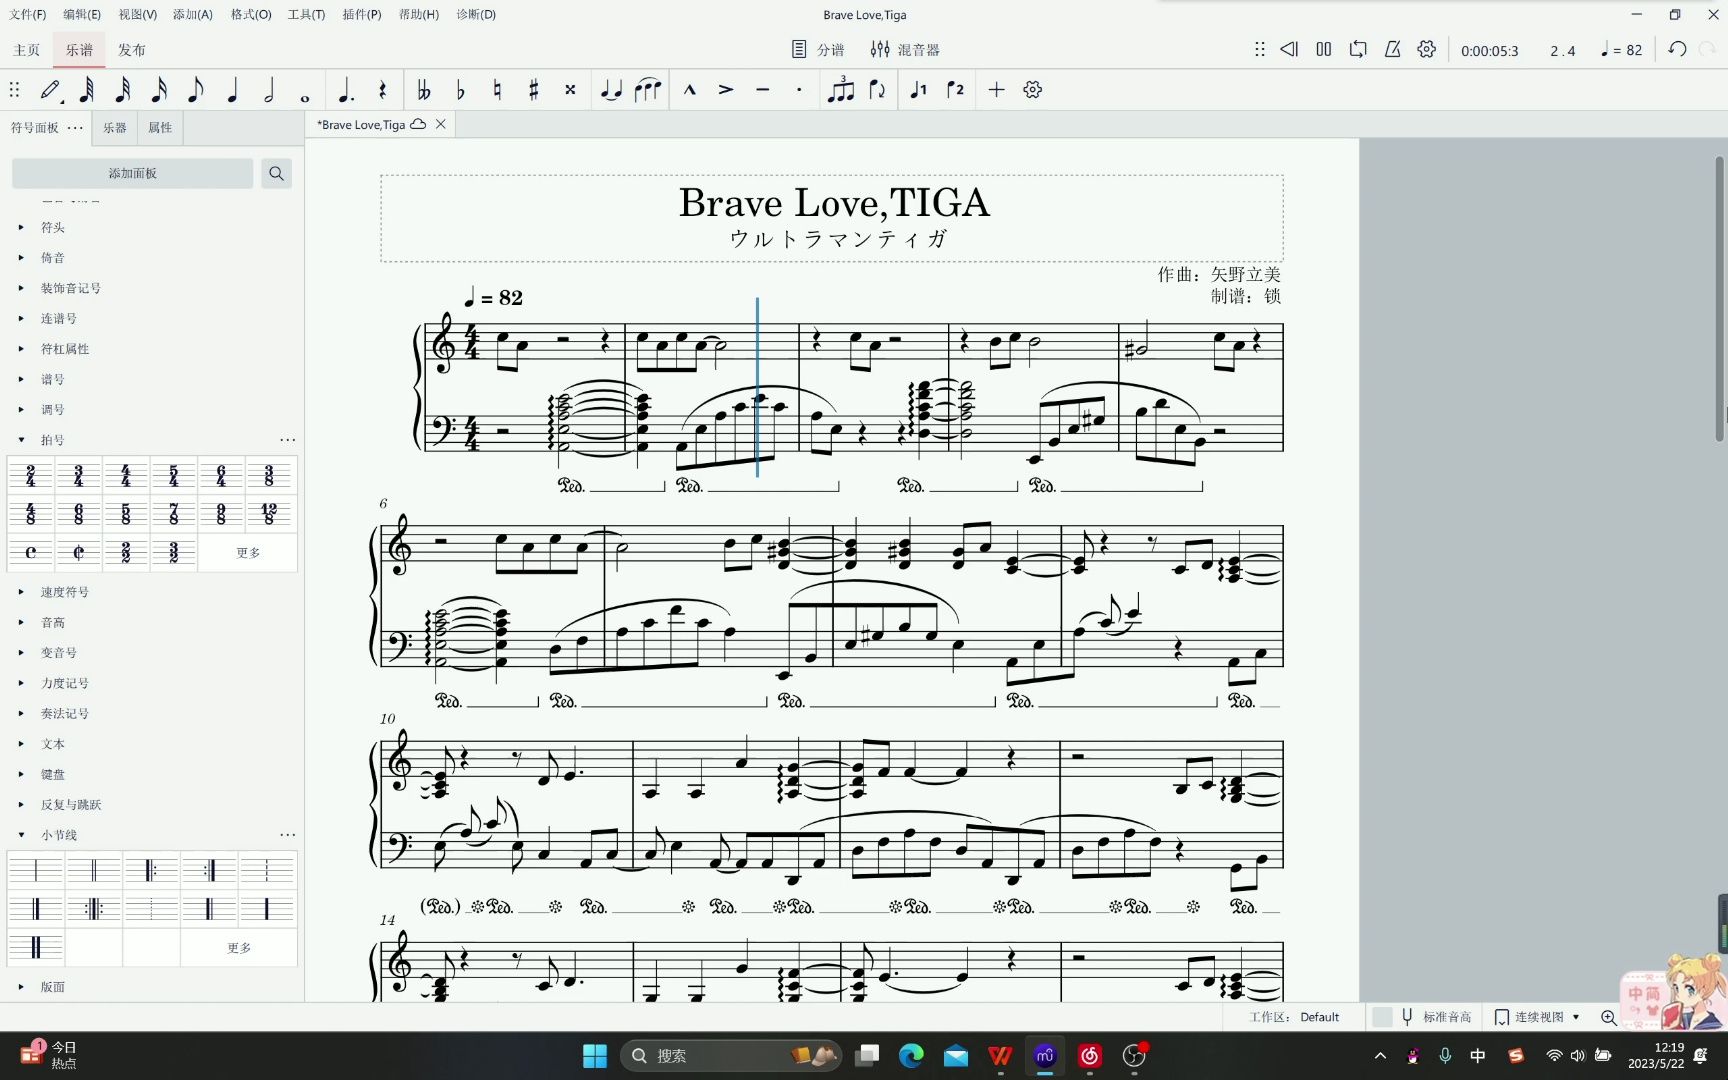
Task: Apply double sharp accidental
Action: click(x=570, y=90)
